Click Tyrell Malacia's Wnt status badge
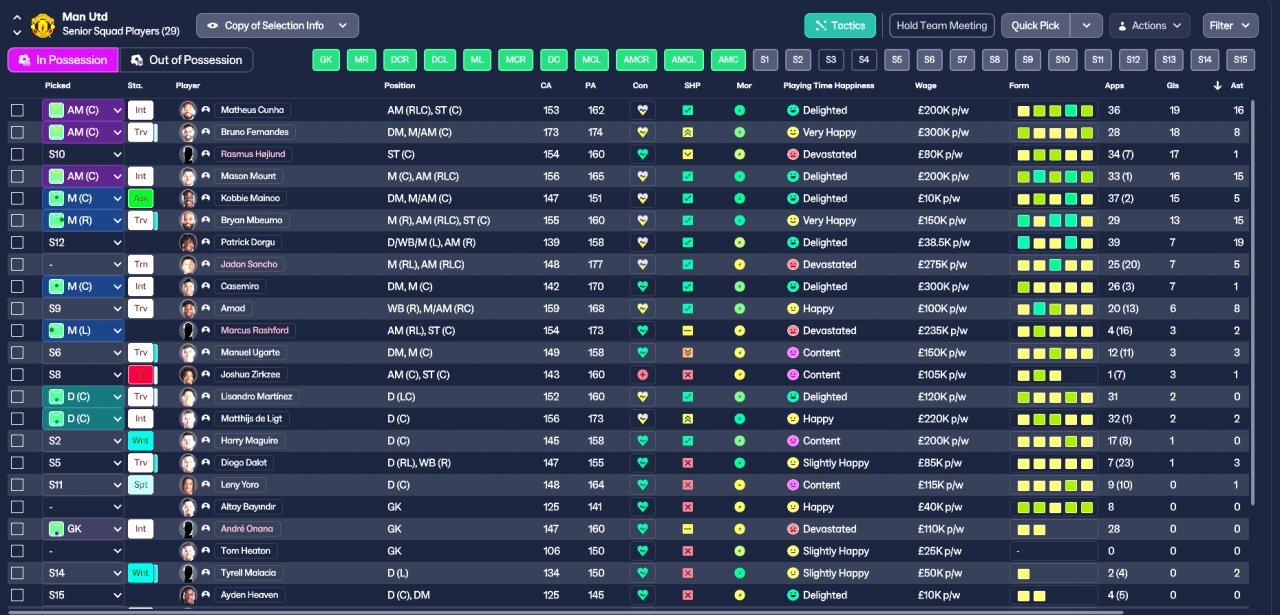 pos(140,572)
